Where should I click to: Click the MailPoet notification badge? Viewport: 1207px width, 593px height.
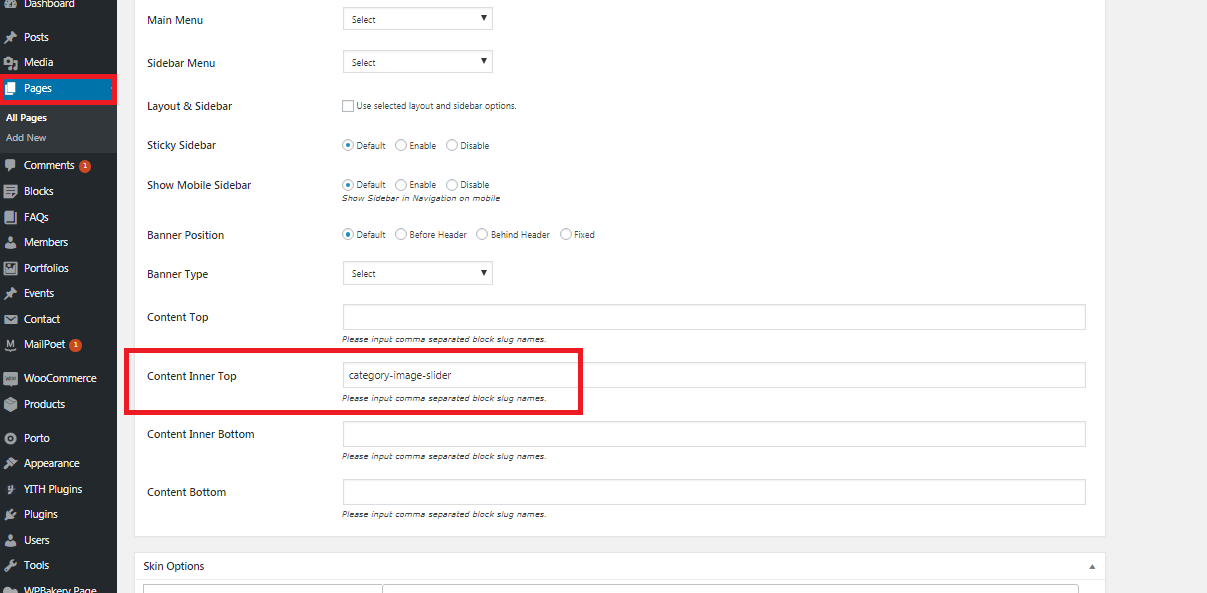[76, 345]
